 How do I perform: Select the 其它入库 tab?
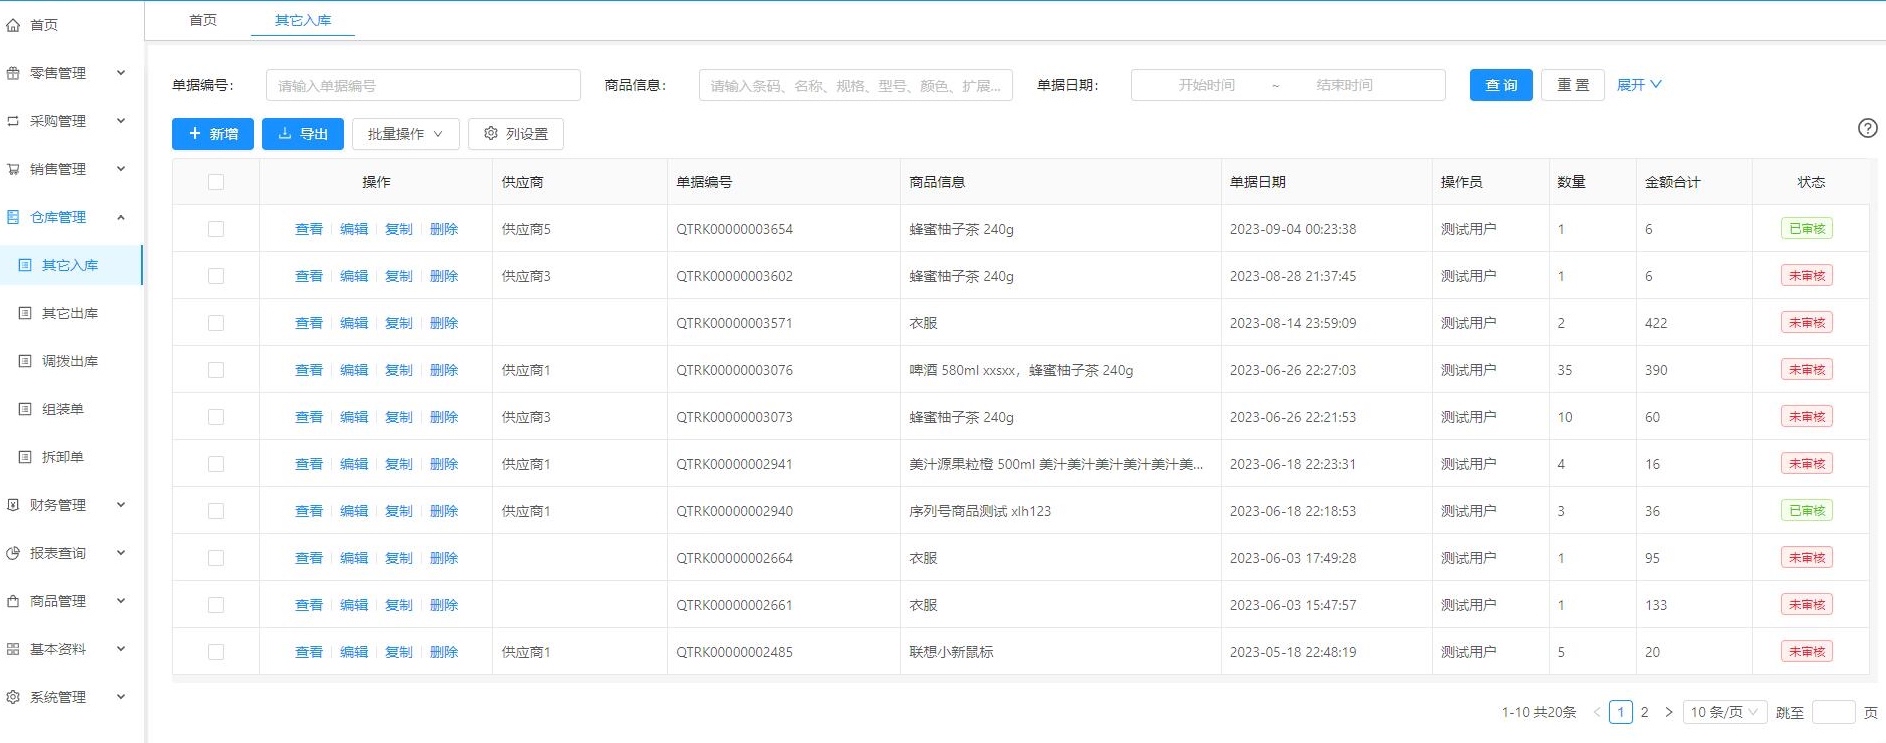pos(303,20)
